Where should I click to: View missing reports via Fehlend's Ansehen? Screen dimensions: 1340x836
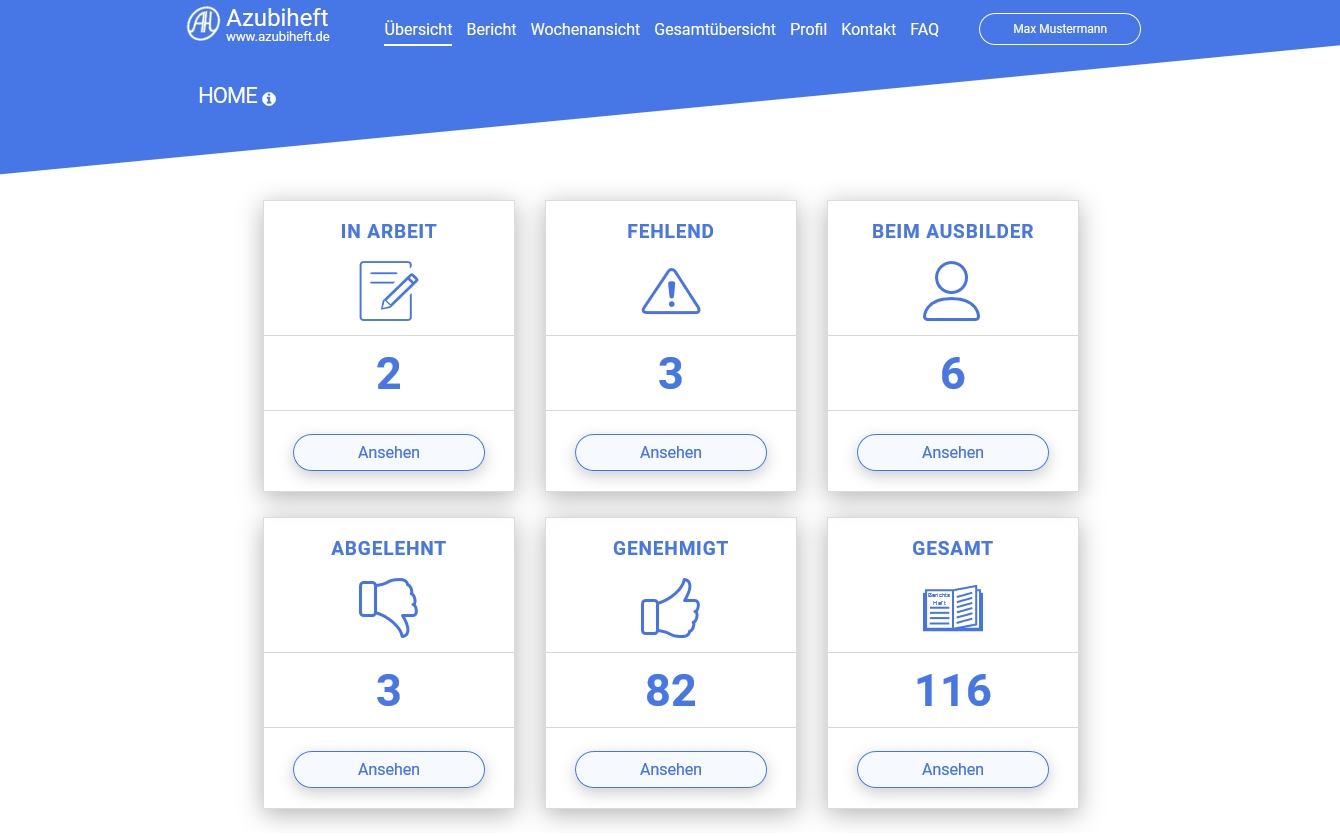(x=670, y=452)
